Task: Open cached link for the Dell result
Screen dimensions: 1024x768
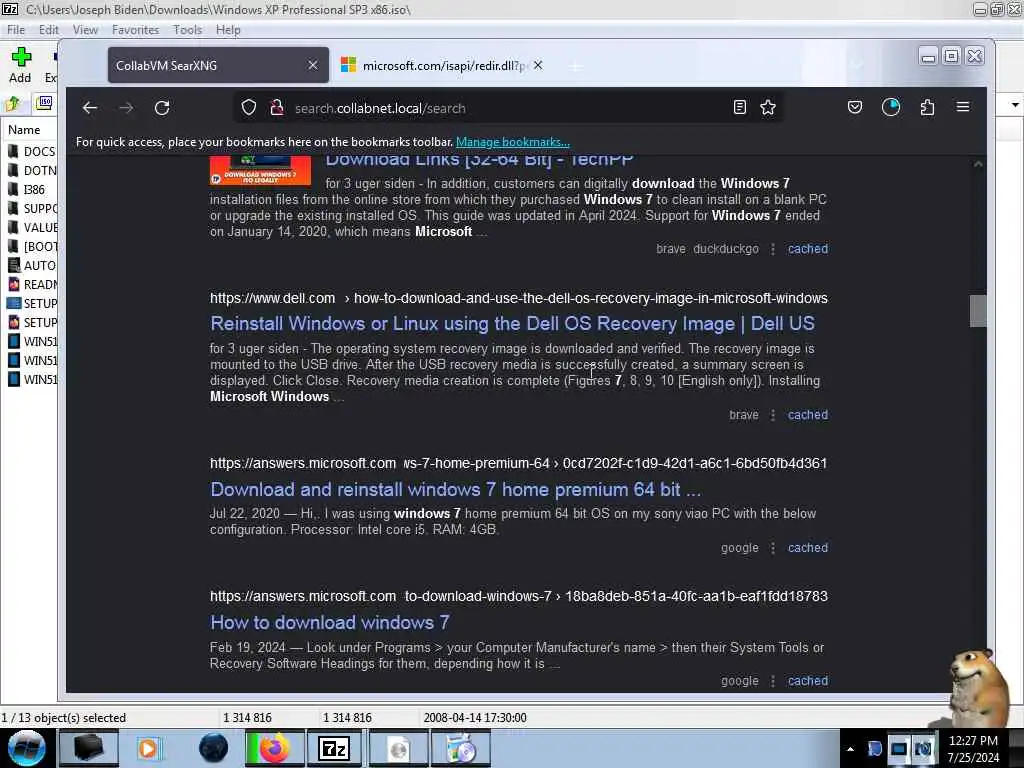Action: [807, 415]
